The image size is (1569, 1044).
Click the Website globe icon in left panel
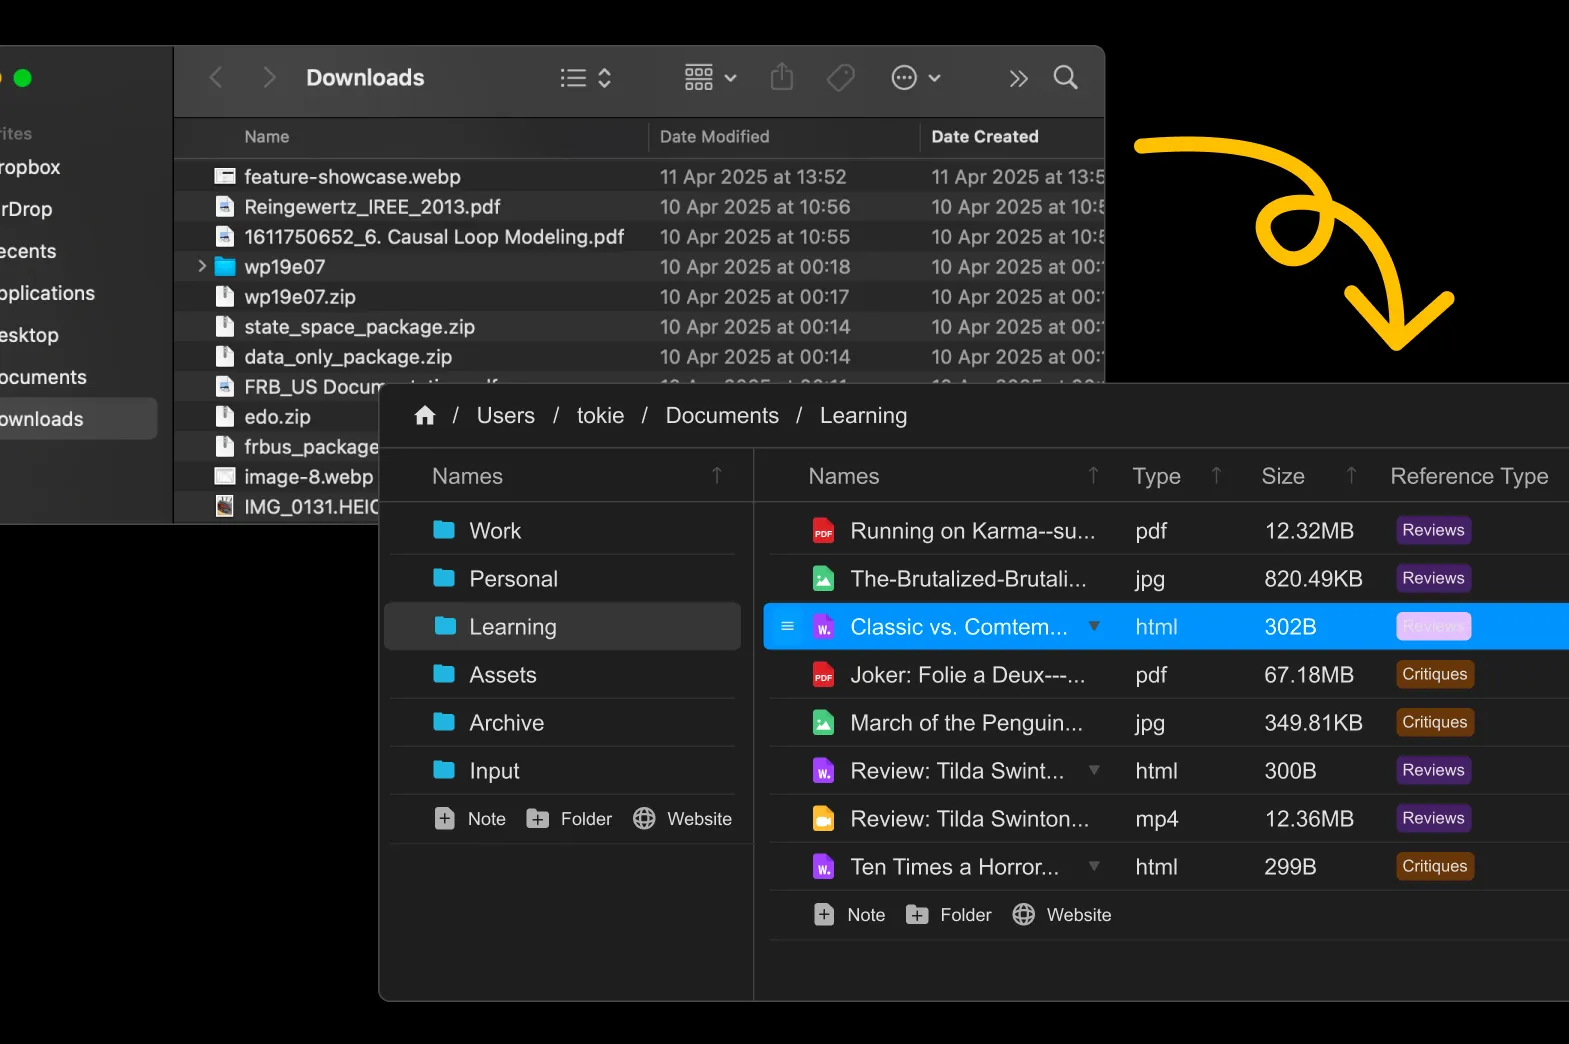coord(644,819)
